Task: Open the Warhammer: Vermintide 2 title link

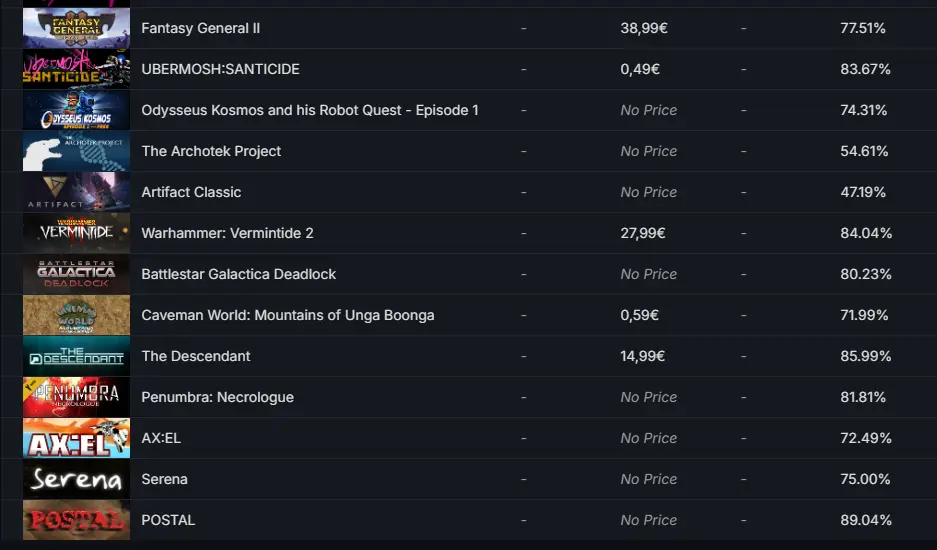Action: pos(227,233)
